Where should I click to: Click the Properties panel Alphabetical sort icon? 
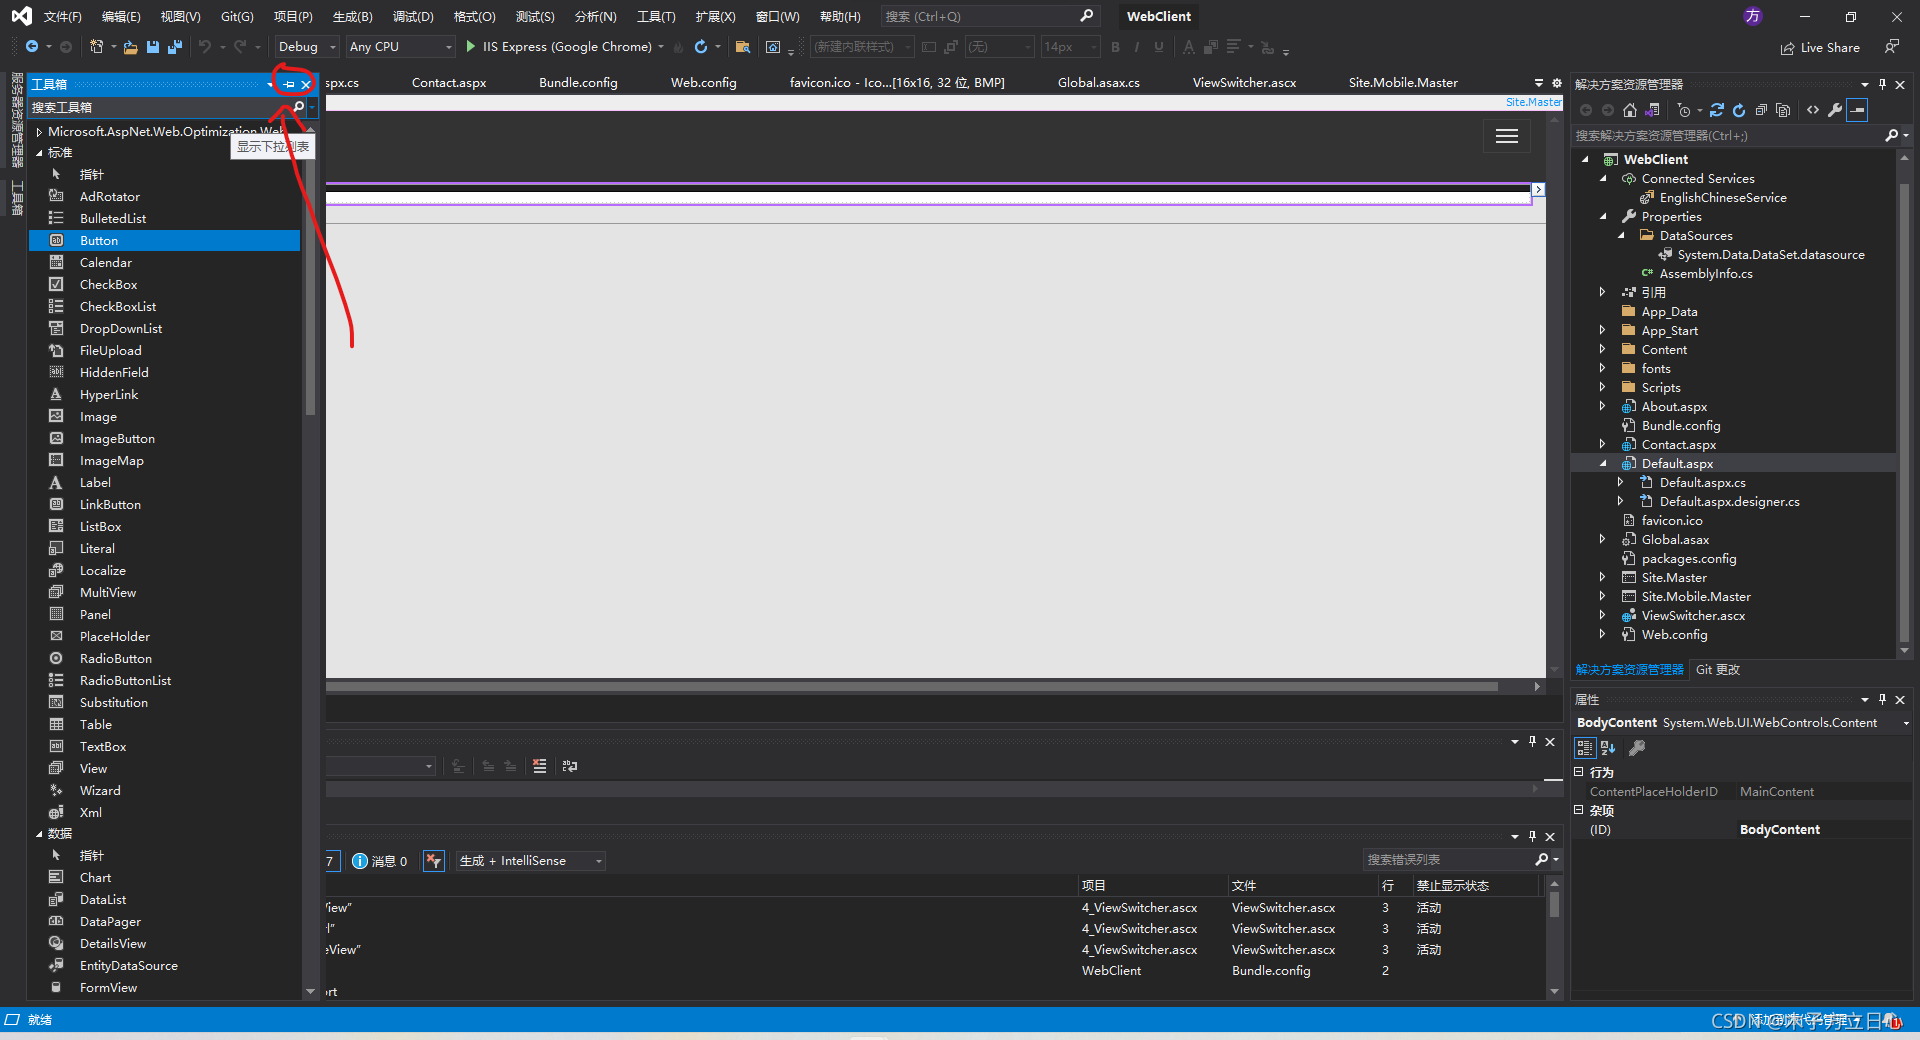click(1608, 748)
